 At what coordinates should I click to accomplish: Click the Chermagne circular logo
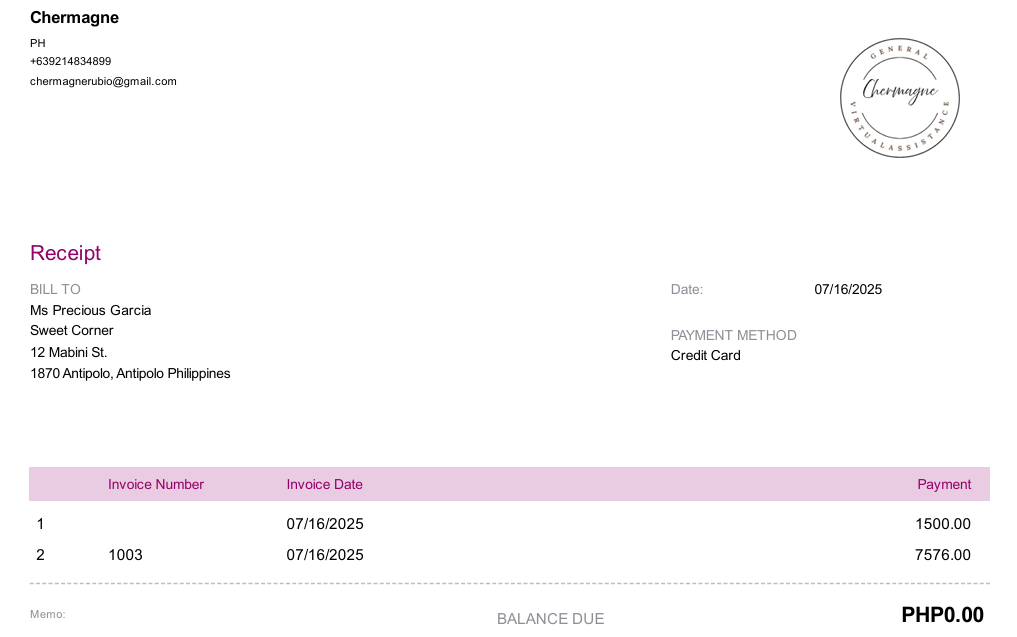click(900, 97)
